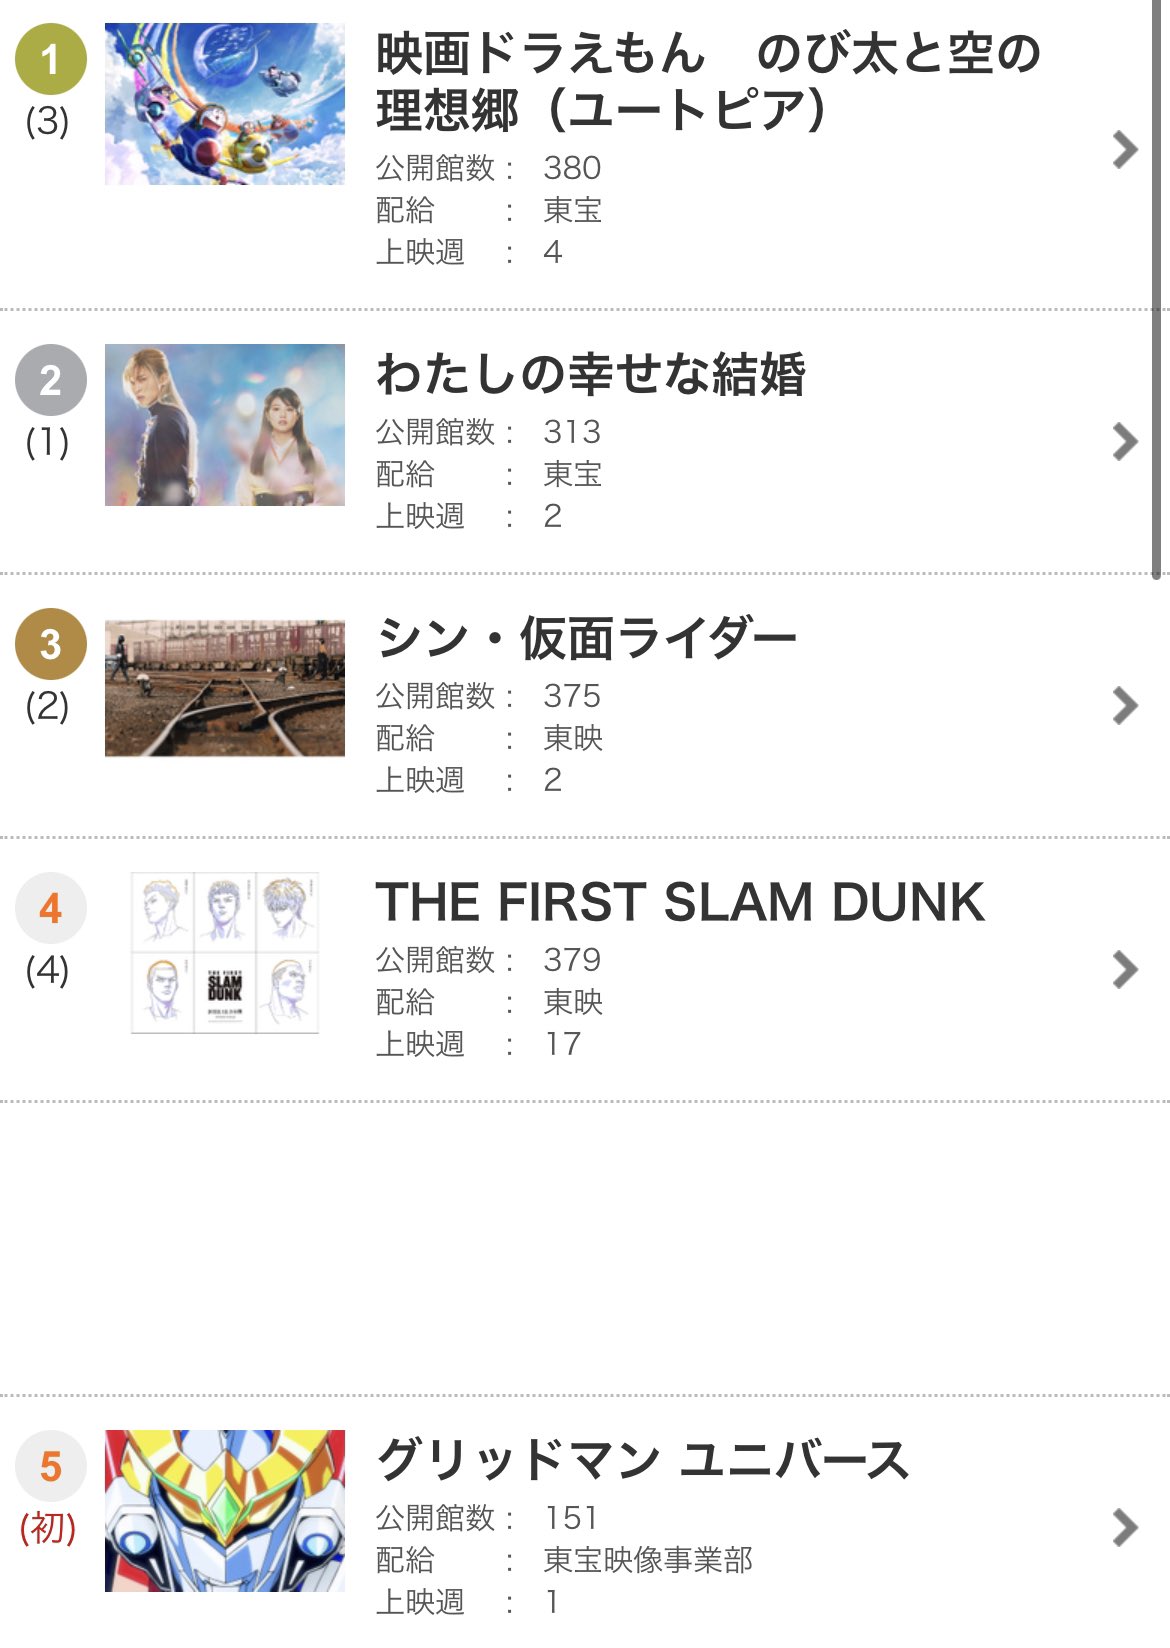Click the vertical scrollbar thumb
The width and height of the screenshot is (1170, 1648).
[1157, 290]
